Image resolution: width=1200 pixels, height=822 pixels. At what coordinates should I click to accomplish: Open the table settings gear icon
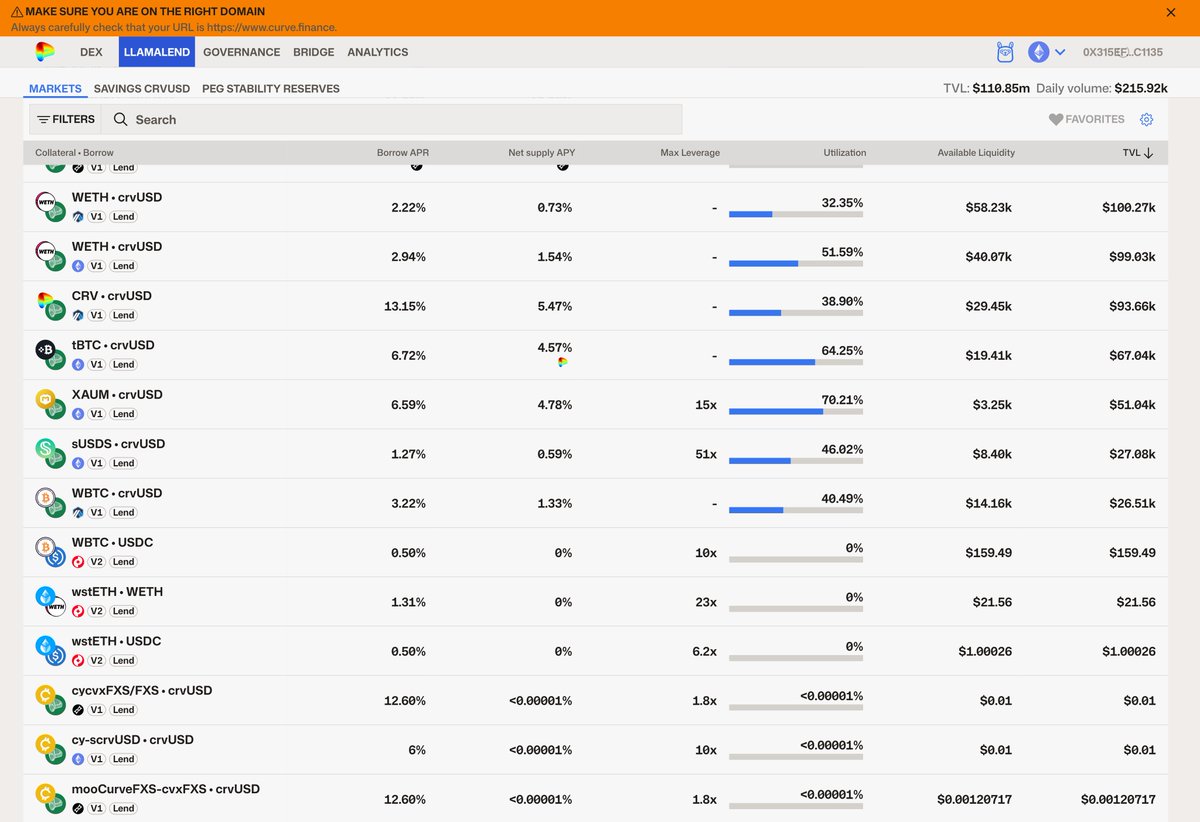tap(1147, 119)
